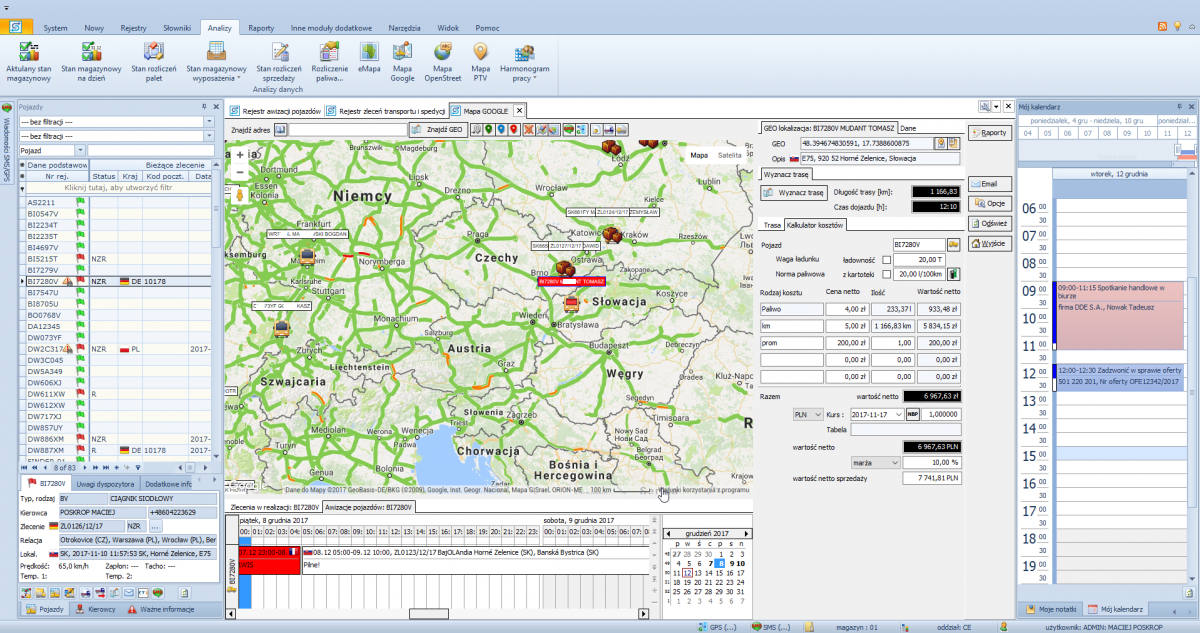This screenshot has height=633, width=1200.
Task: Switch to Rejestr awizacji pojazdów tab
Action: pyautogui.click(x=275, y=111)
